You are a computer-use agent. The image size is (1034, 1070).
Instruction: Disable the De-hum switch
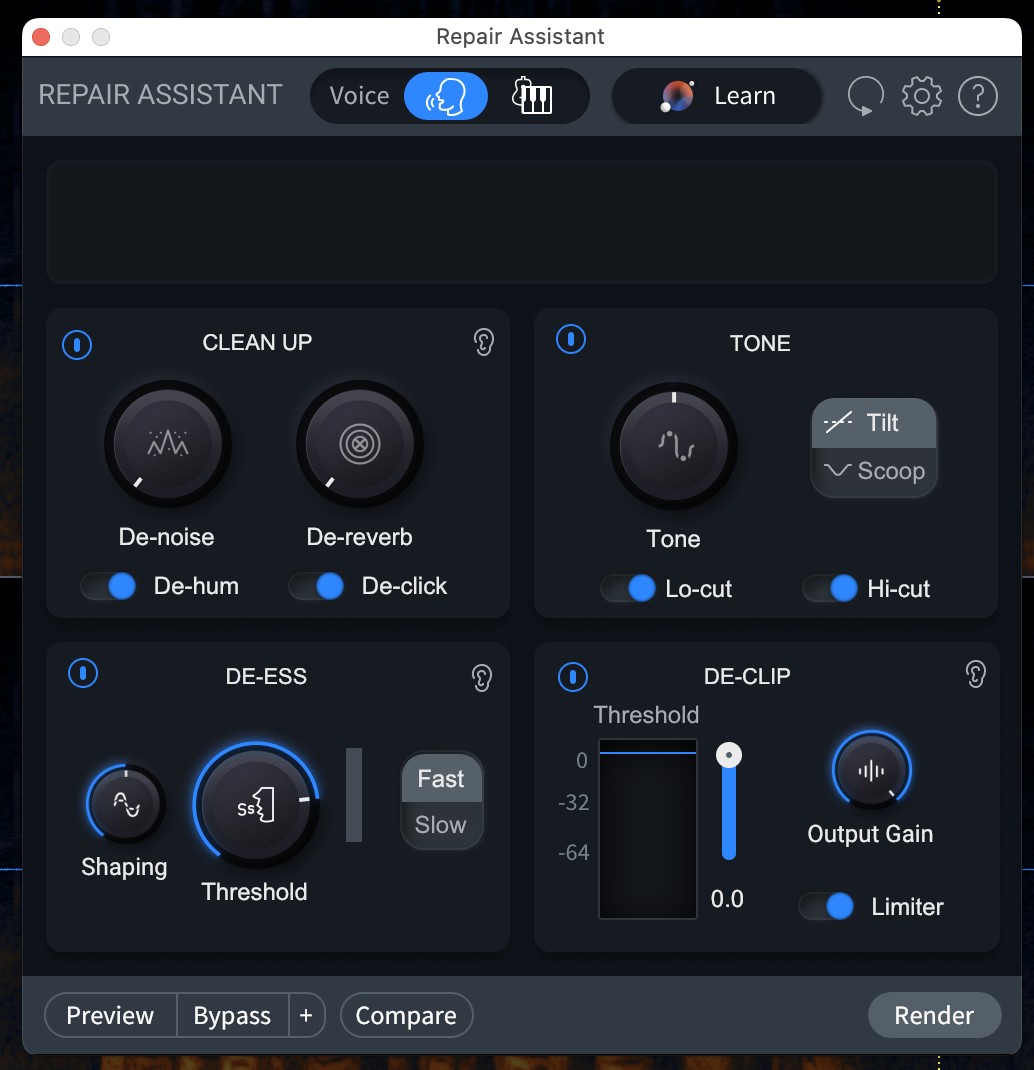coord(109,586)
